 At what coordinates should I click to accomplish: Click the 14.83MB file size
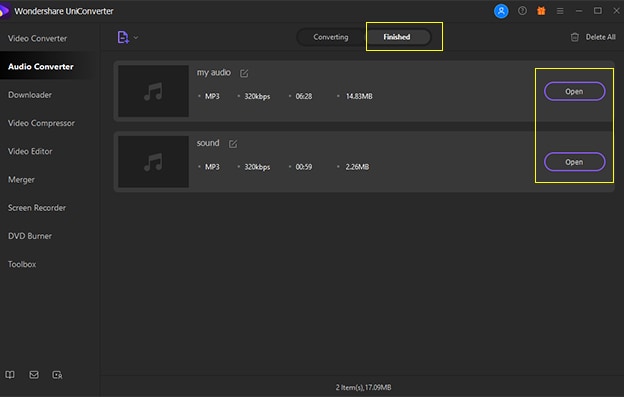pos(359,96)
